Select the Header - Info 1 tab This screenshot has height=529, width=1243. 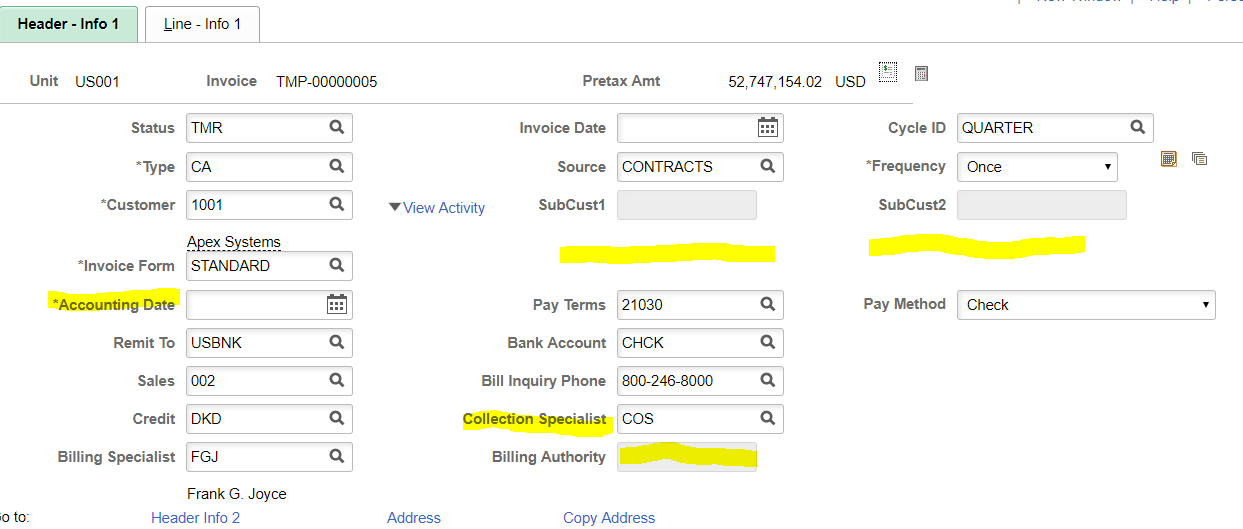pos(69,24)
